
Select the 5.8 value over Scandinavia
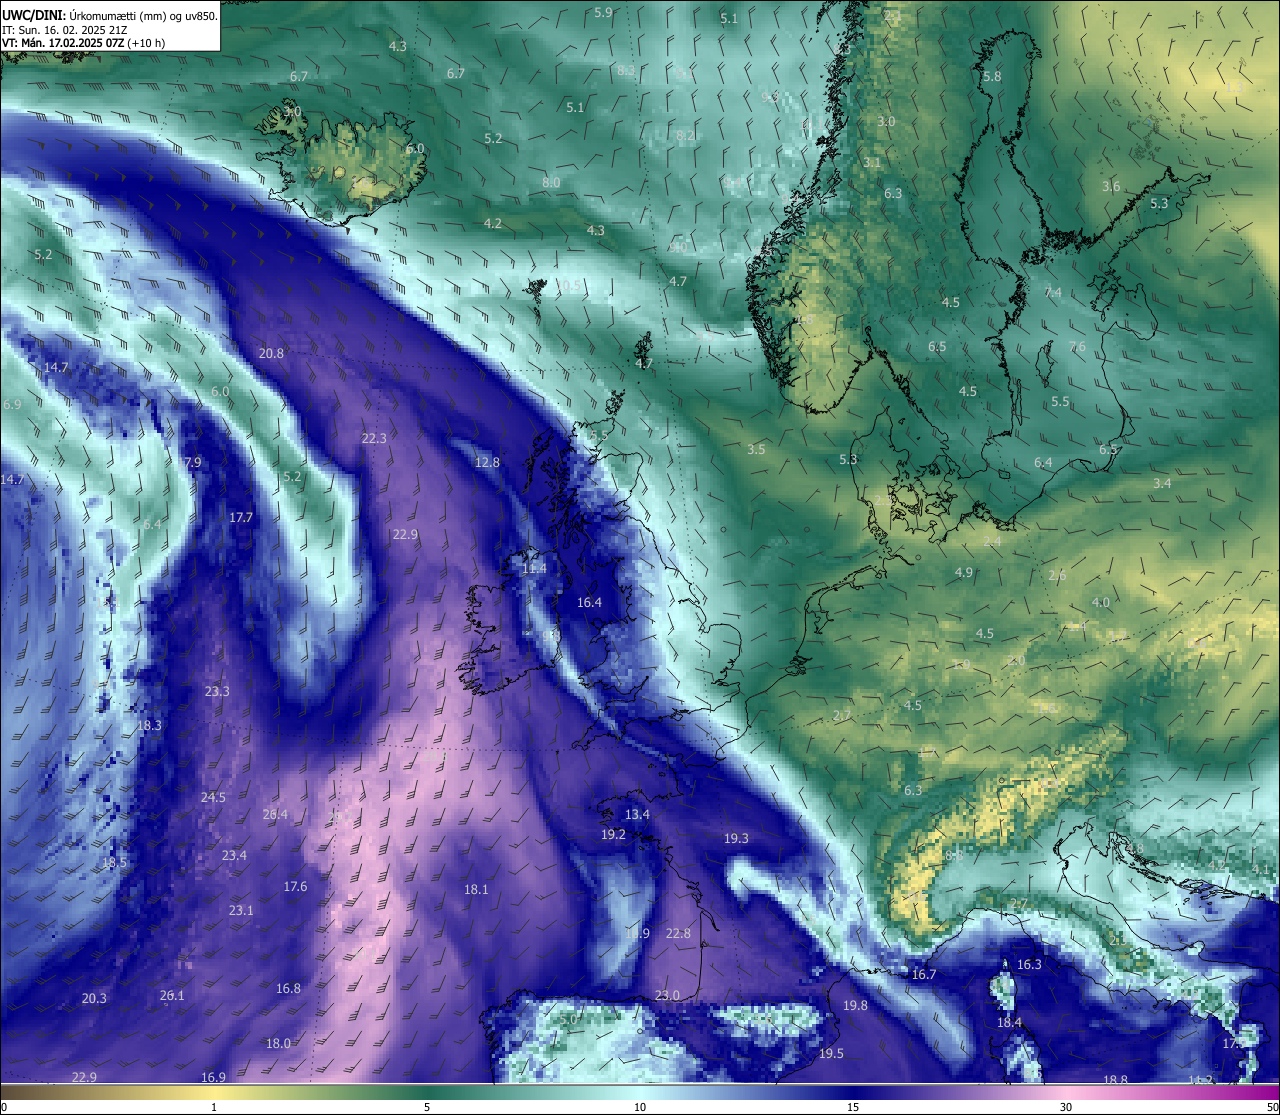992,77
